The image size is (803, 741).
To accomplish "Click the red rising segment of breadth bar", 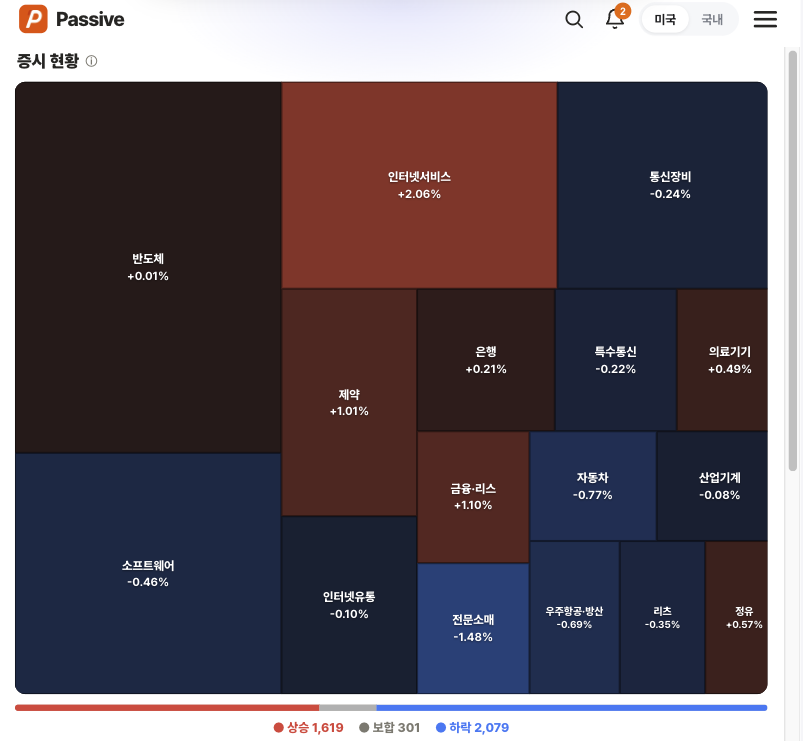I will click(x=167, y=708).
